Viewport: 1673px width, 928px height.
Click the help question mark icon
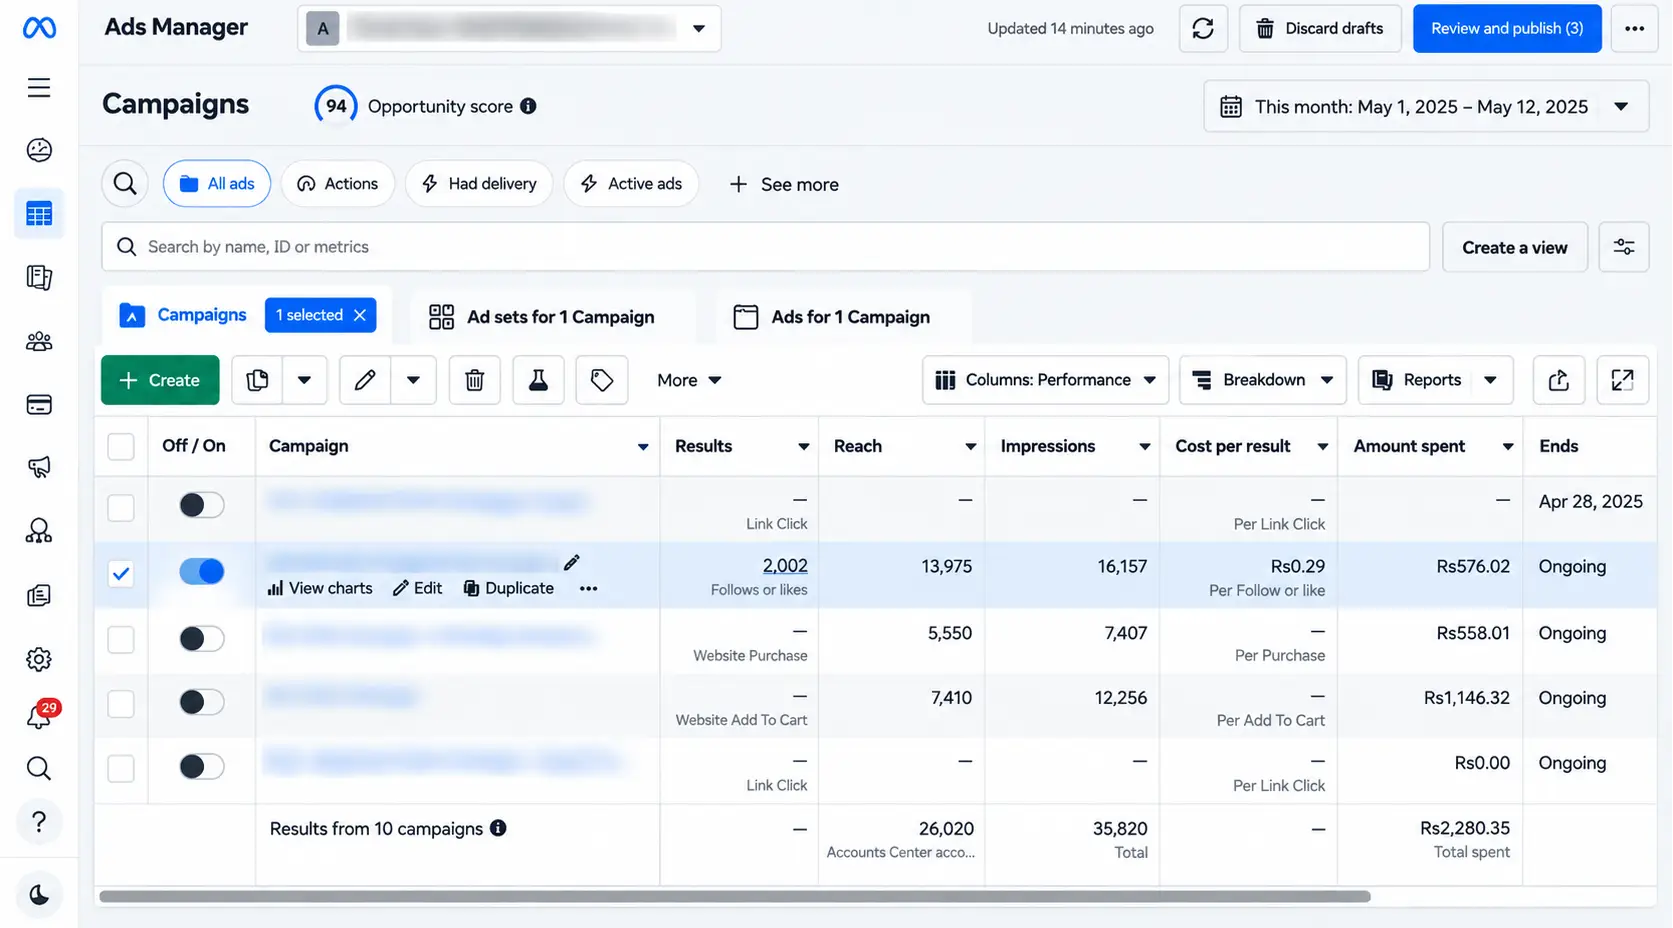click(x=39, y=822)
